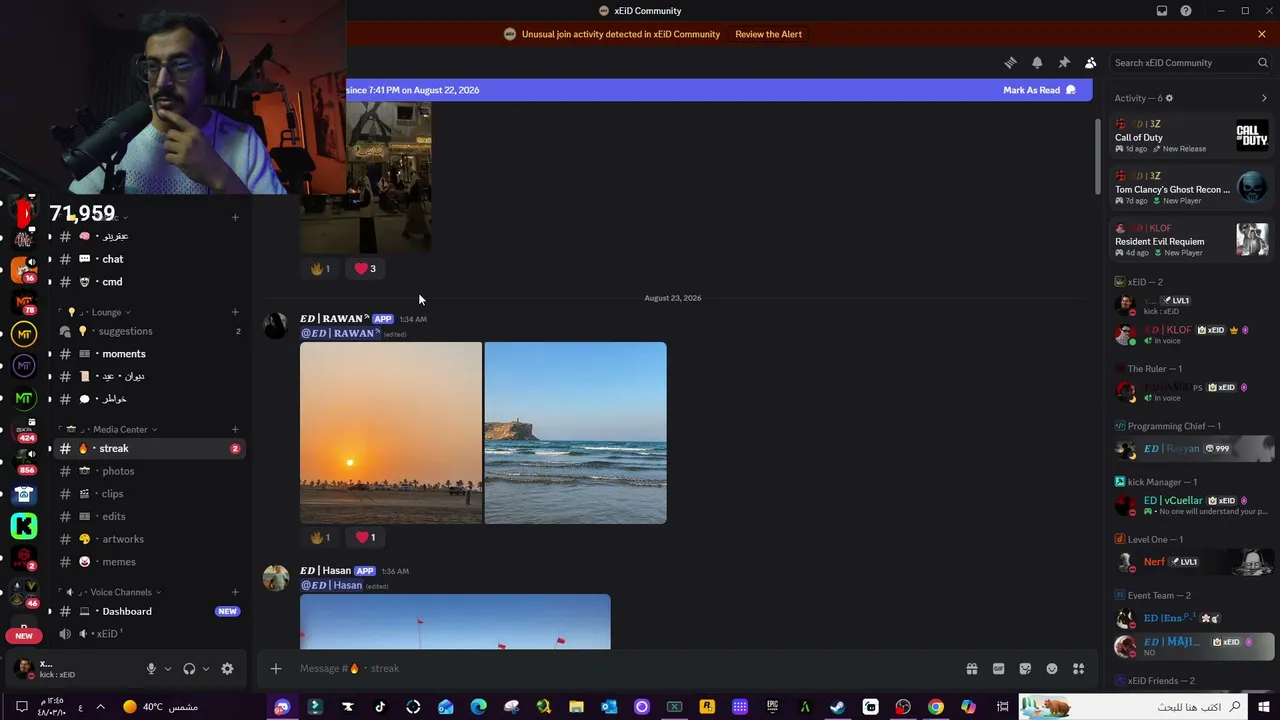Click Review the Alert link
The image size is (1280, 720).
click(768, 34)
